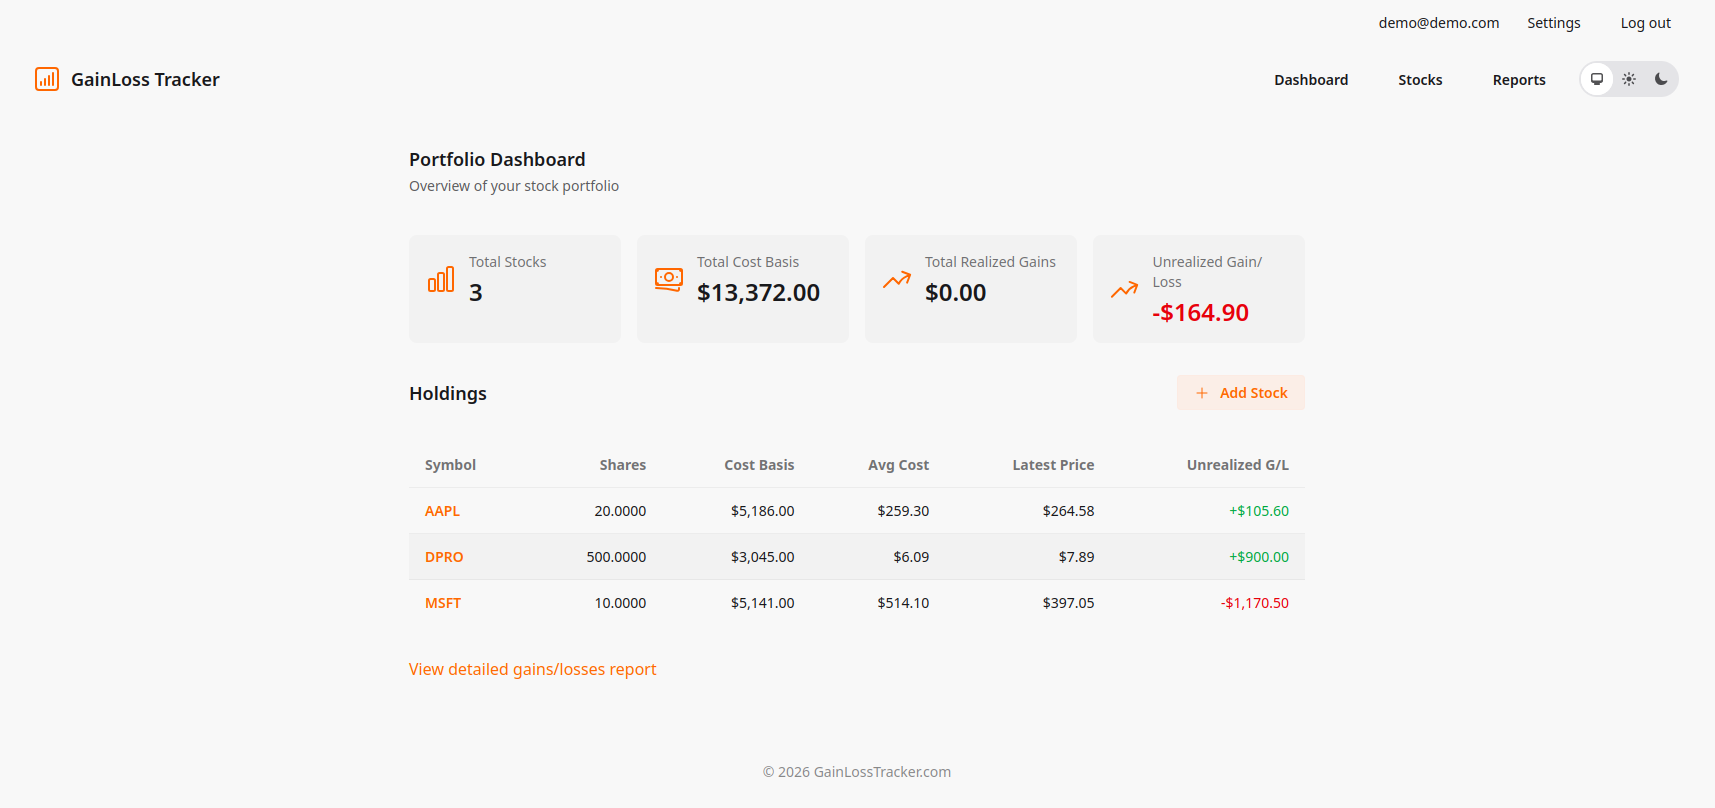The image size is (1715, 808).
Task: Enable light theme with sun icon
Action: click(x=1629, y=79)
